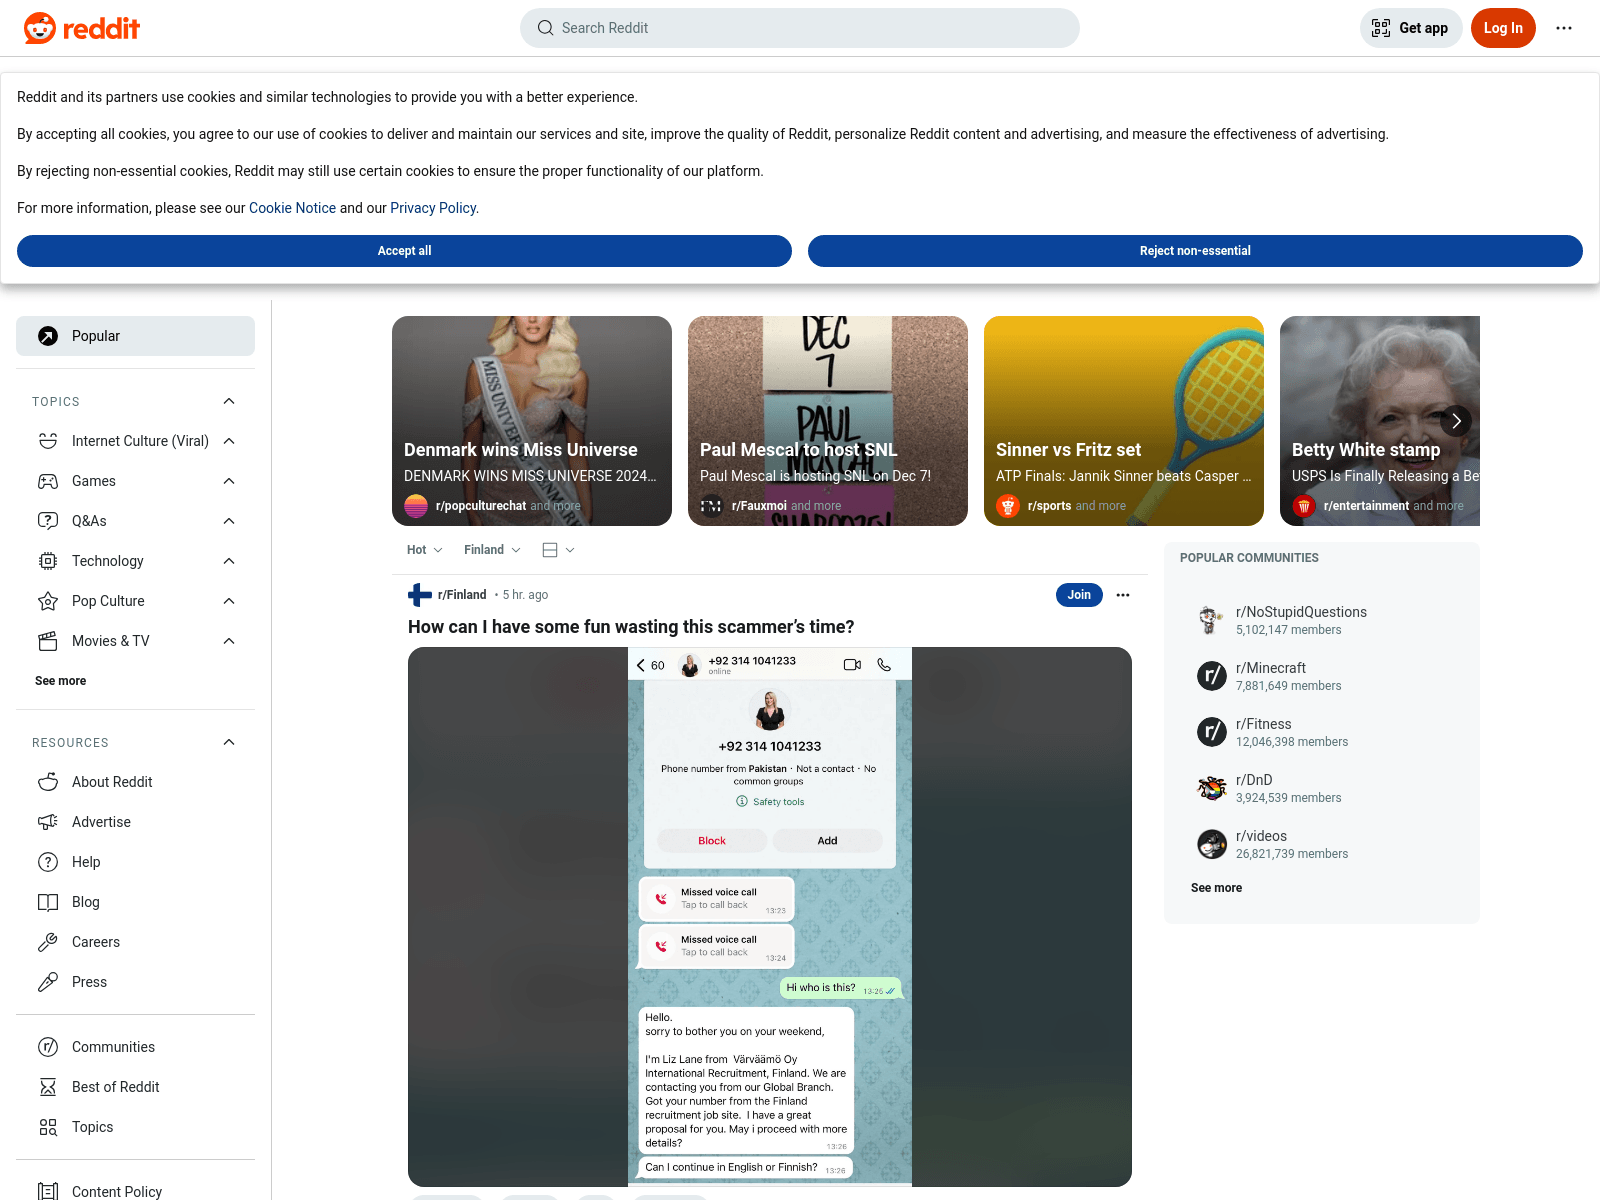Open r/Minecraft community link

(1271, 668)
